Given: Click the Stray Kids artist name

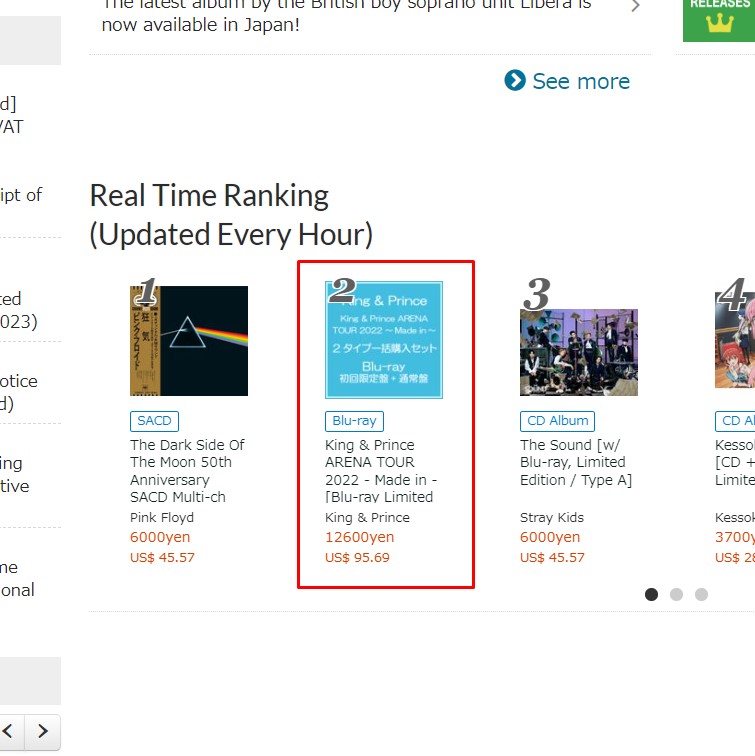Looking at the screenshot, I should (x=552, y=517).
